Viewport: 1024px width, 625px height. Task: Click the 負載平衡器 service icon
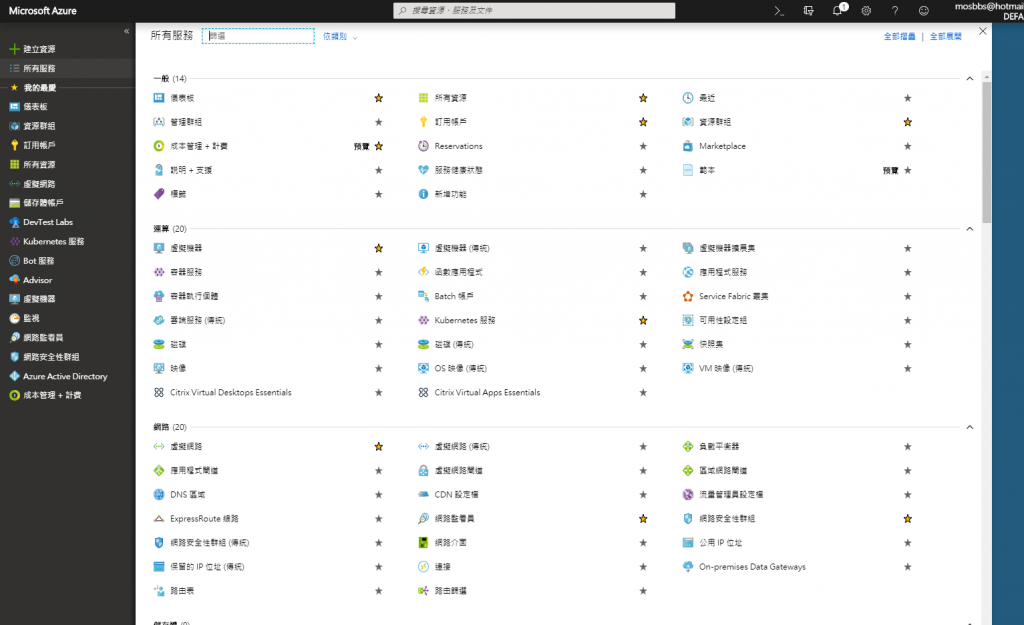(x=688, y=447)
